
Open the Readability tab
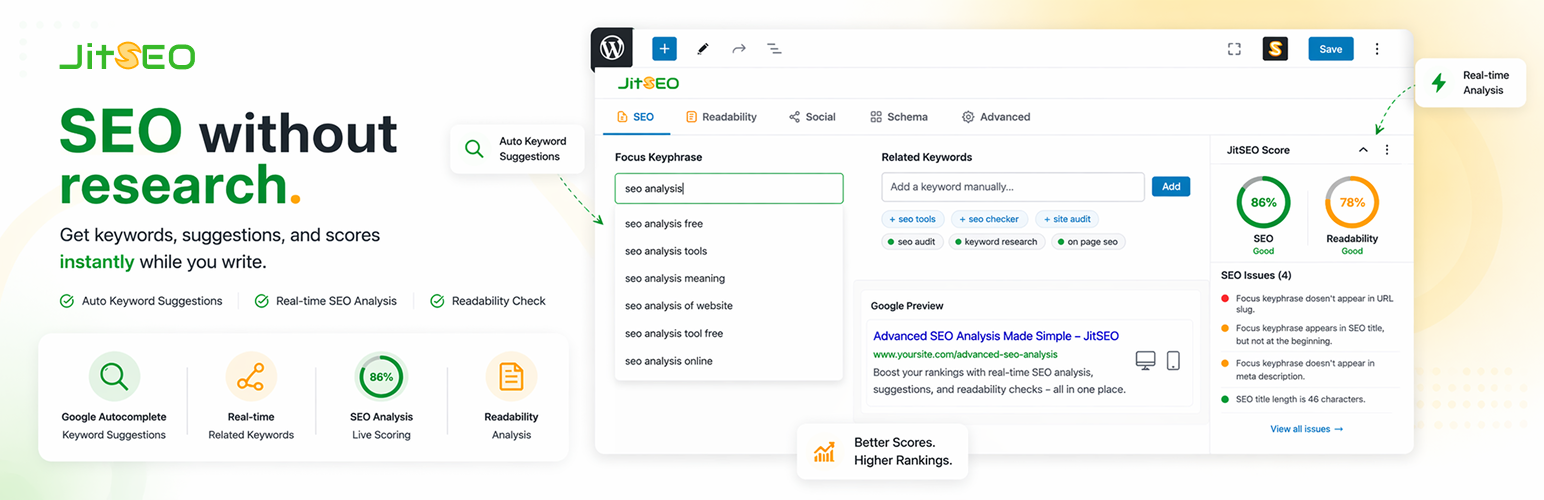click(721, 117)
